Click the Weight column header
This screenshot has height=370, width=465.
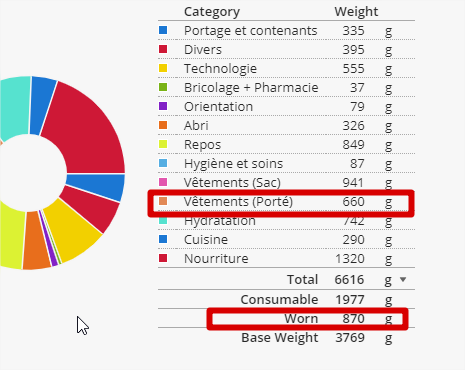coord(356,12)
